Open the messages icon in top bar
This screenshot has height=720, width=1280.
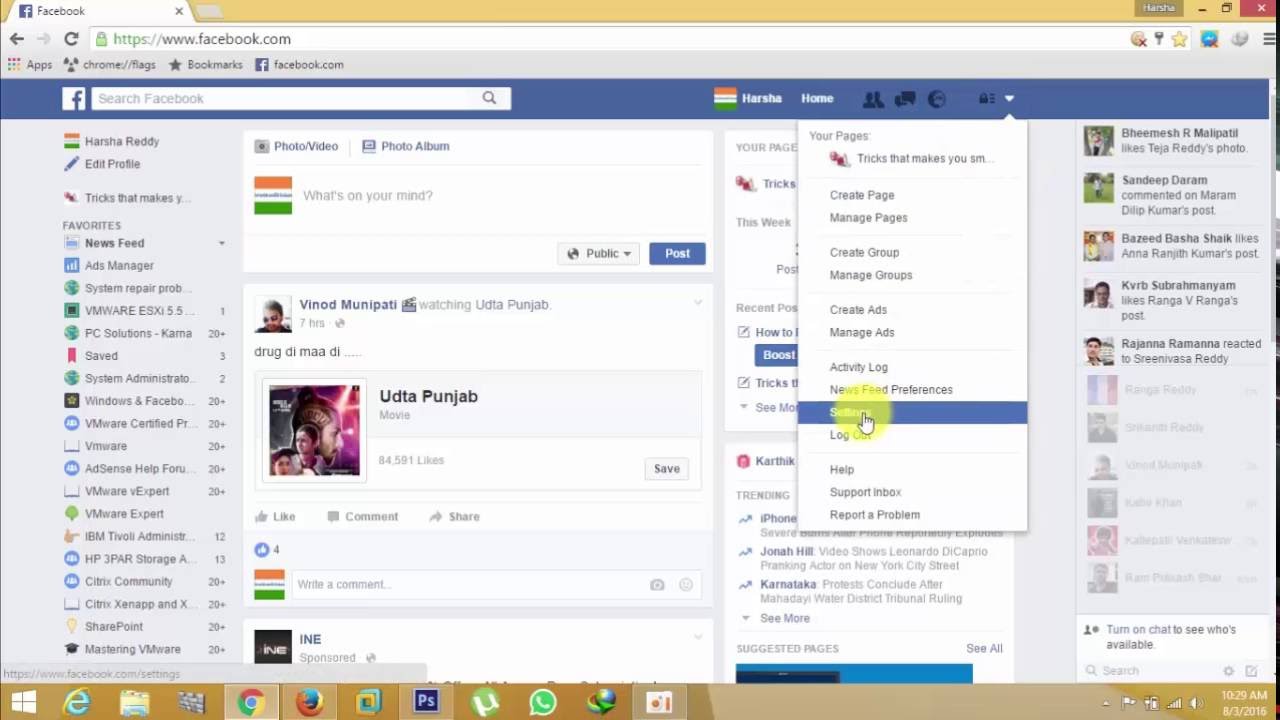coord(905,98)
